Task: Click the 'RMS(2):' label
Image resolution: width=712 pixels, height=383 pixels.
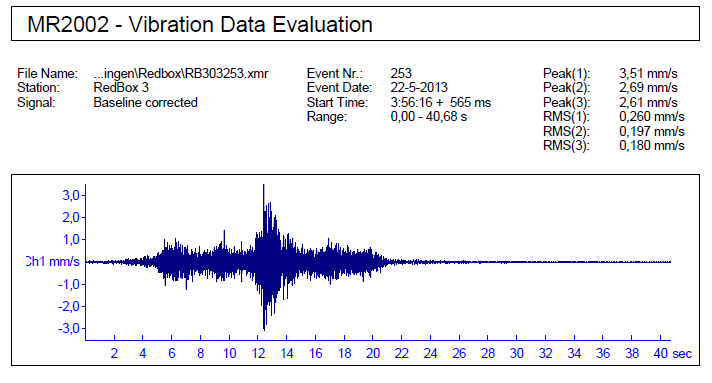Action: pyautogui.click(x=567, y=131)
